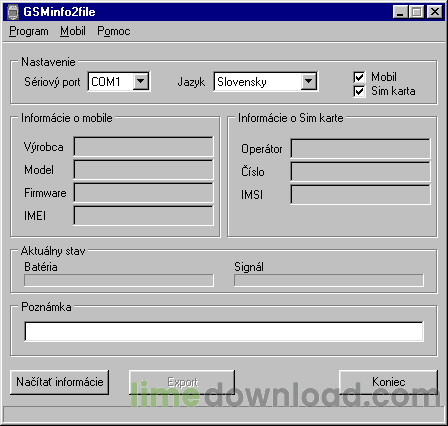Click the Číslo field
This screenshot has height=426, width=448.
[360, 172]
